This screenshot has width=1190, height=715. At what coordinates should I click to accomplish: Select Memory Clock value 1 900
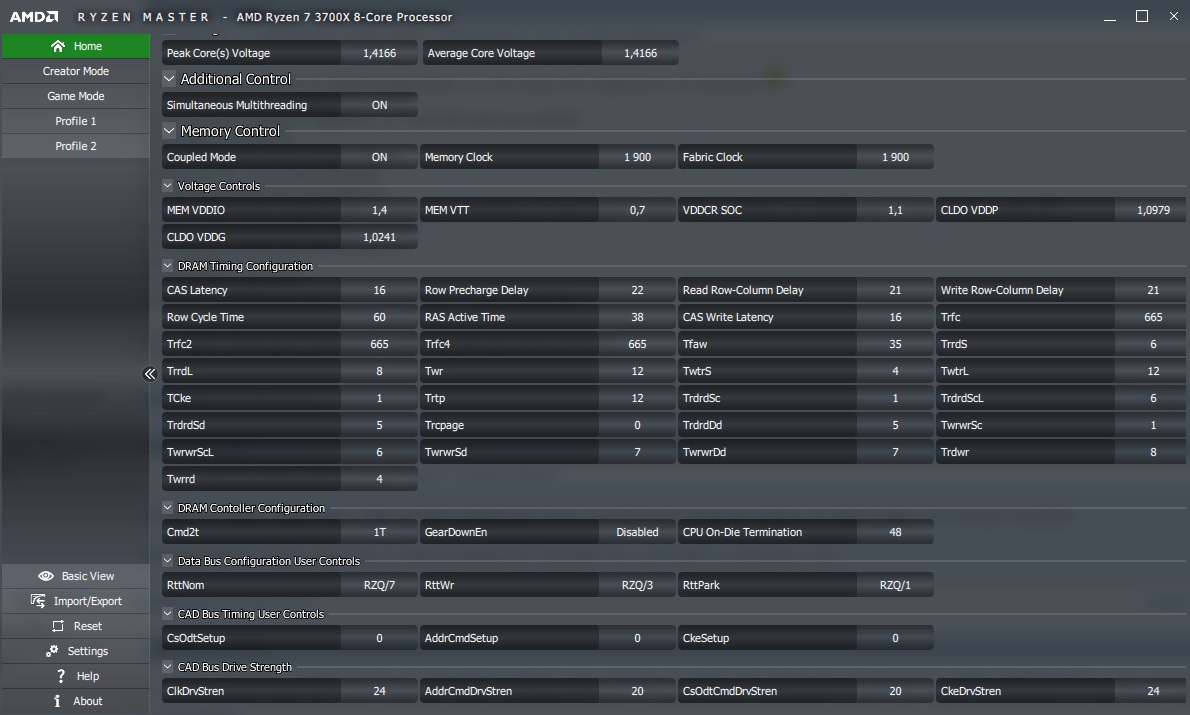click(x=638, y=157)
